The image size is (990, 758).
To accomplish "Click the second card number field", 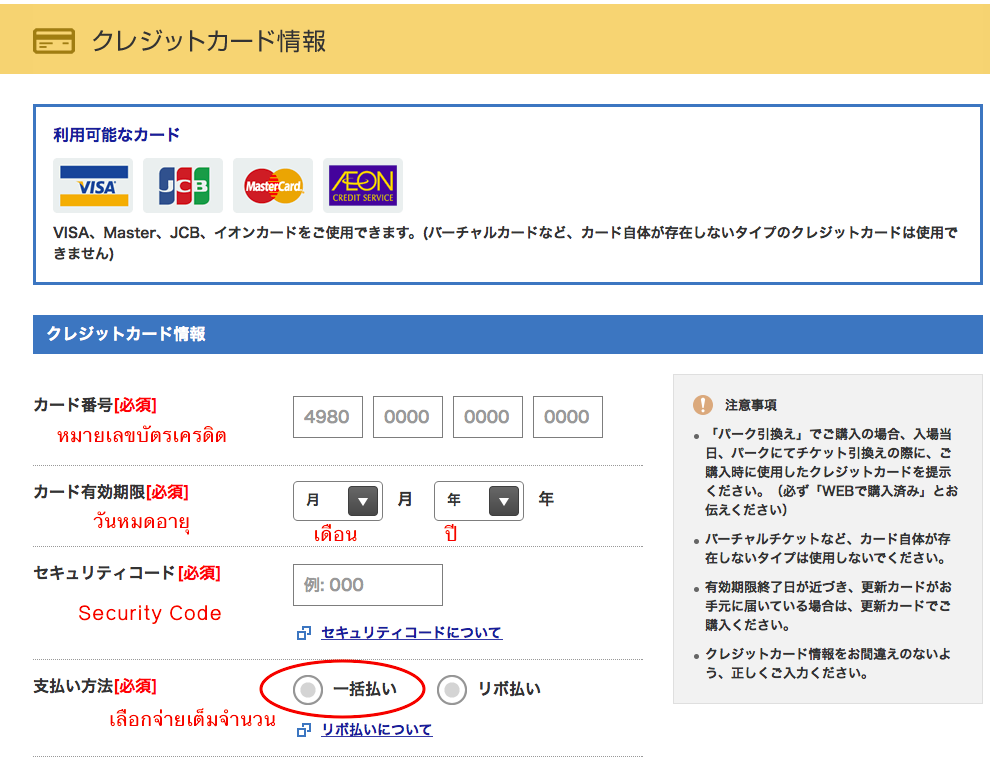I will (407, 417).
